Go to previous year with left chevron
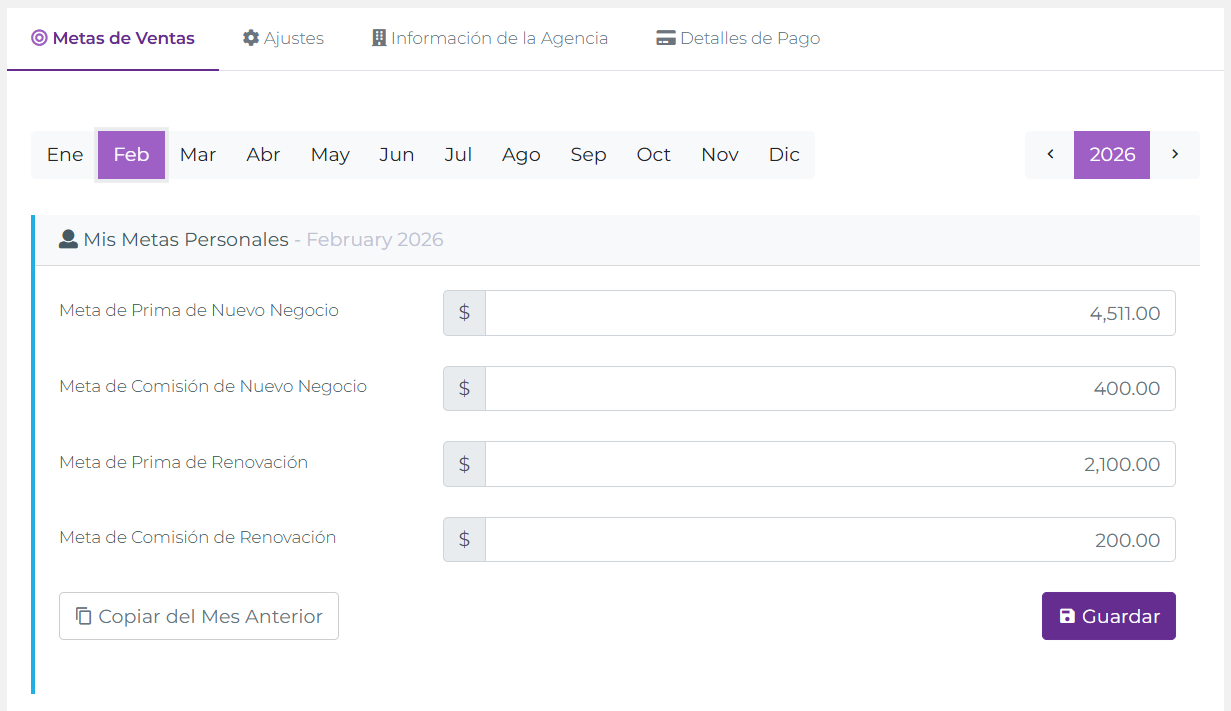The width and height of the screenshot is (1231, 711). 1050,154
